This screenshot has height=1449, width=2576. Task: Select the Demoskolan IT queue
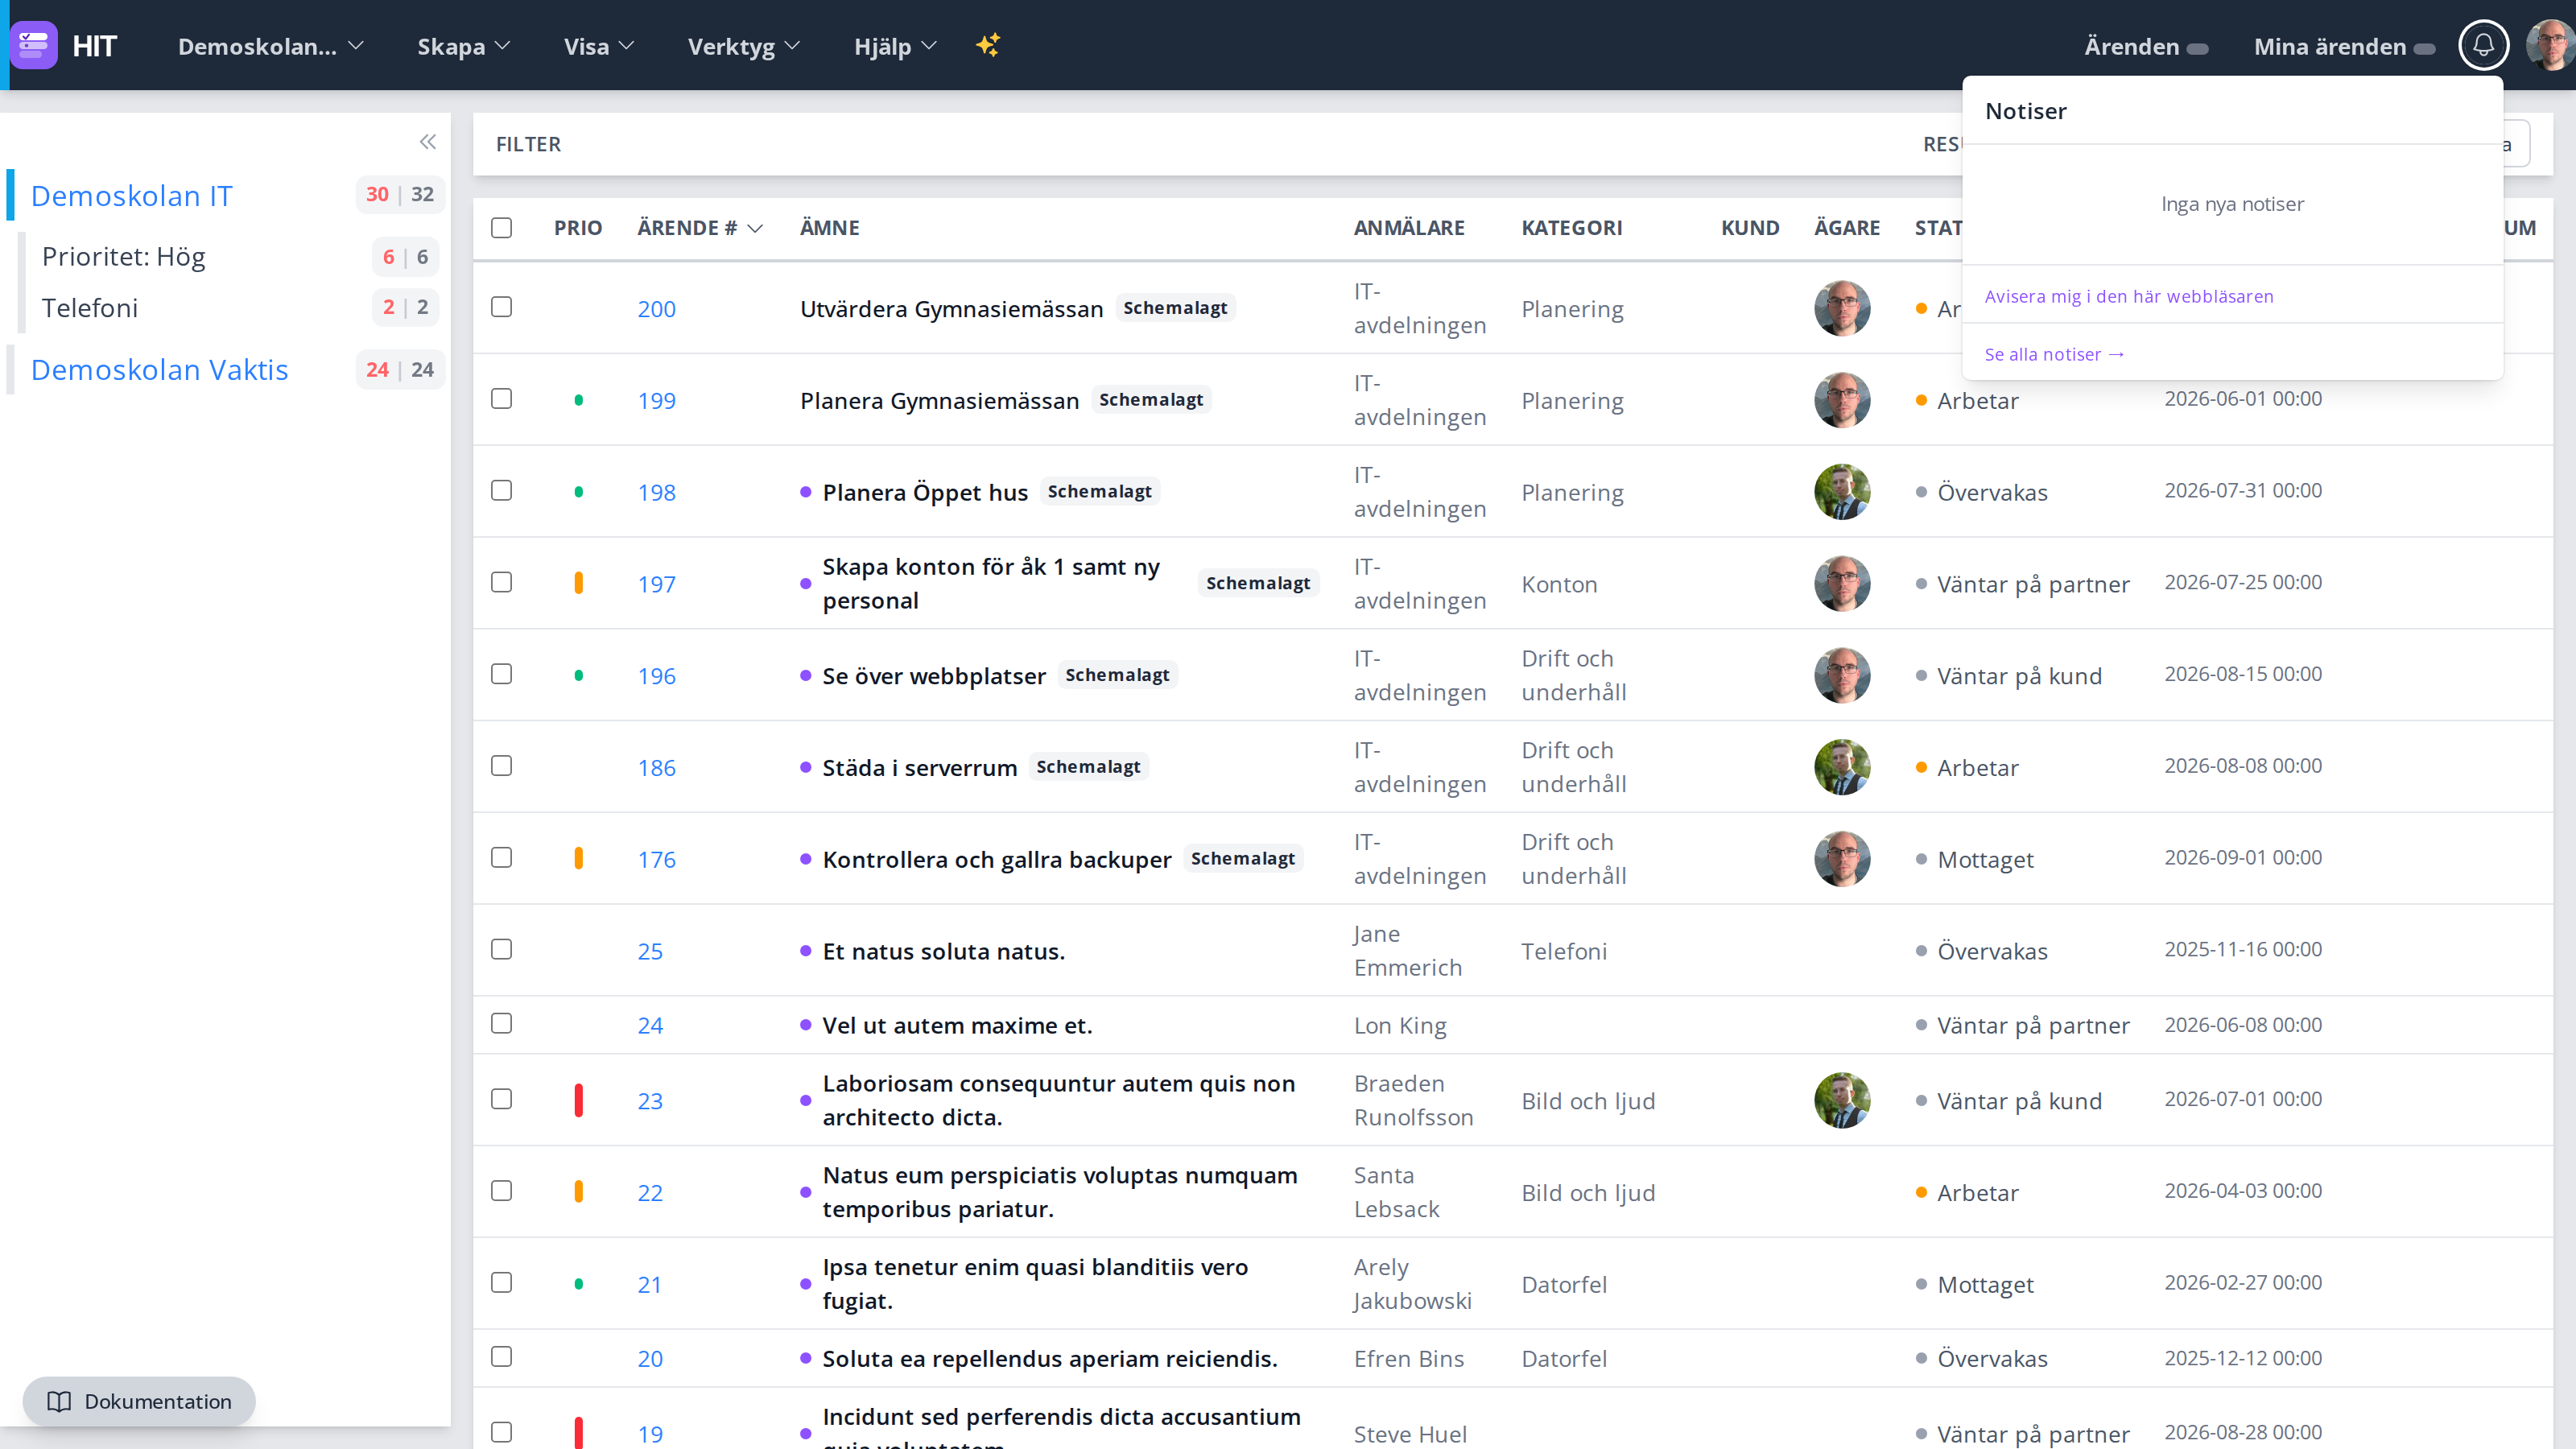coord(131,195)
